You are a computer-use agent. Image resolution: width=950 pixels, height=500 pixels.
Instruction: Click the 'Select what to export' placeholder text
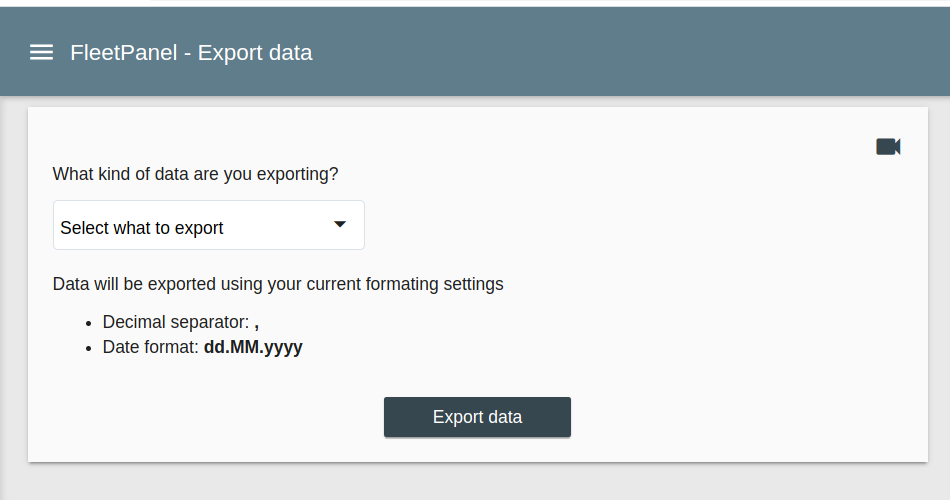pos(142,228)
